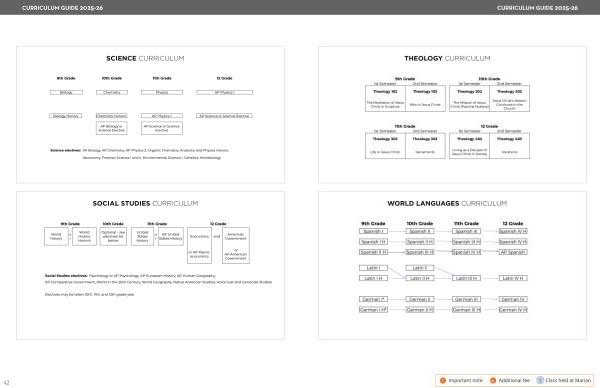
Task: Click the left Curriculum Guide 2025-26 header
Action: 62,8
